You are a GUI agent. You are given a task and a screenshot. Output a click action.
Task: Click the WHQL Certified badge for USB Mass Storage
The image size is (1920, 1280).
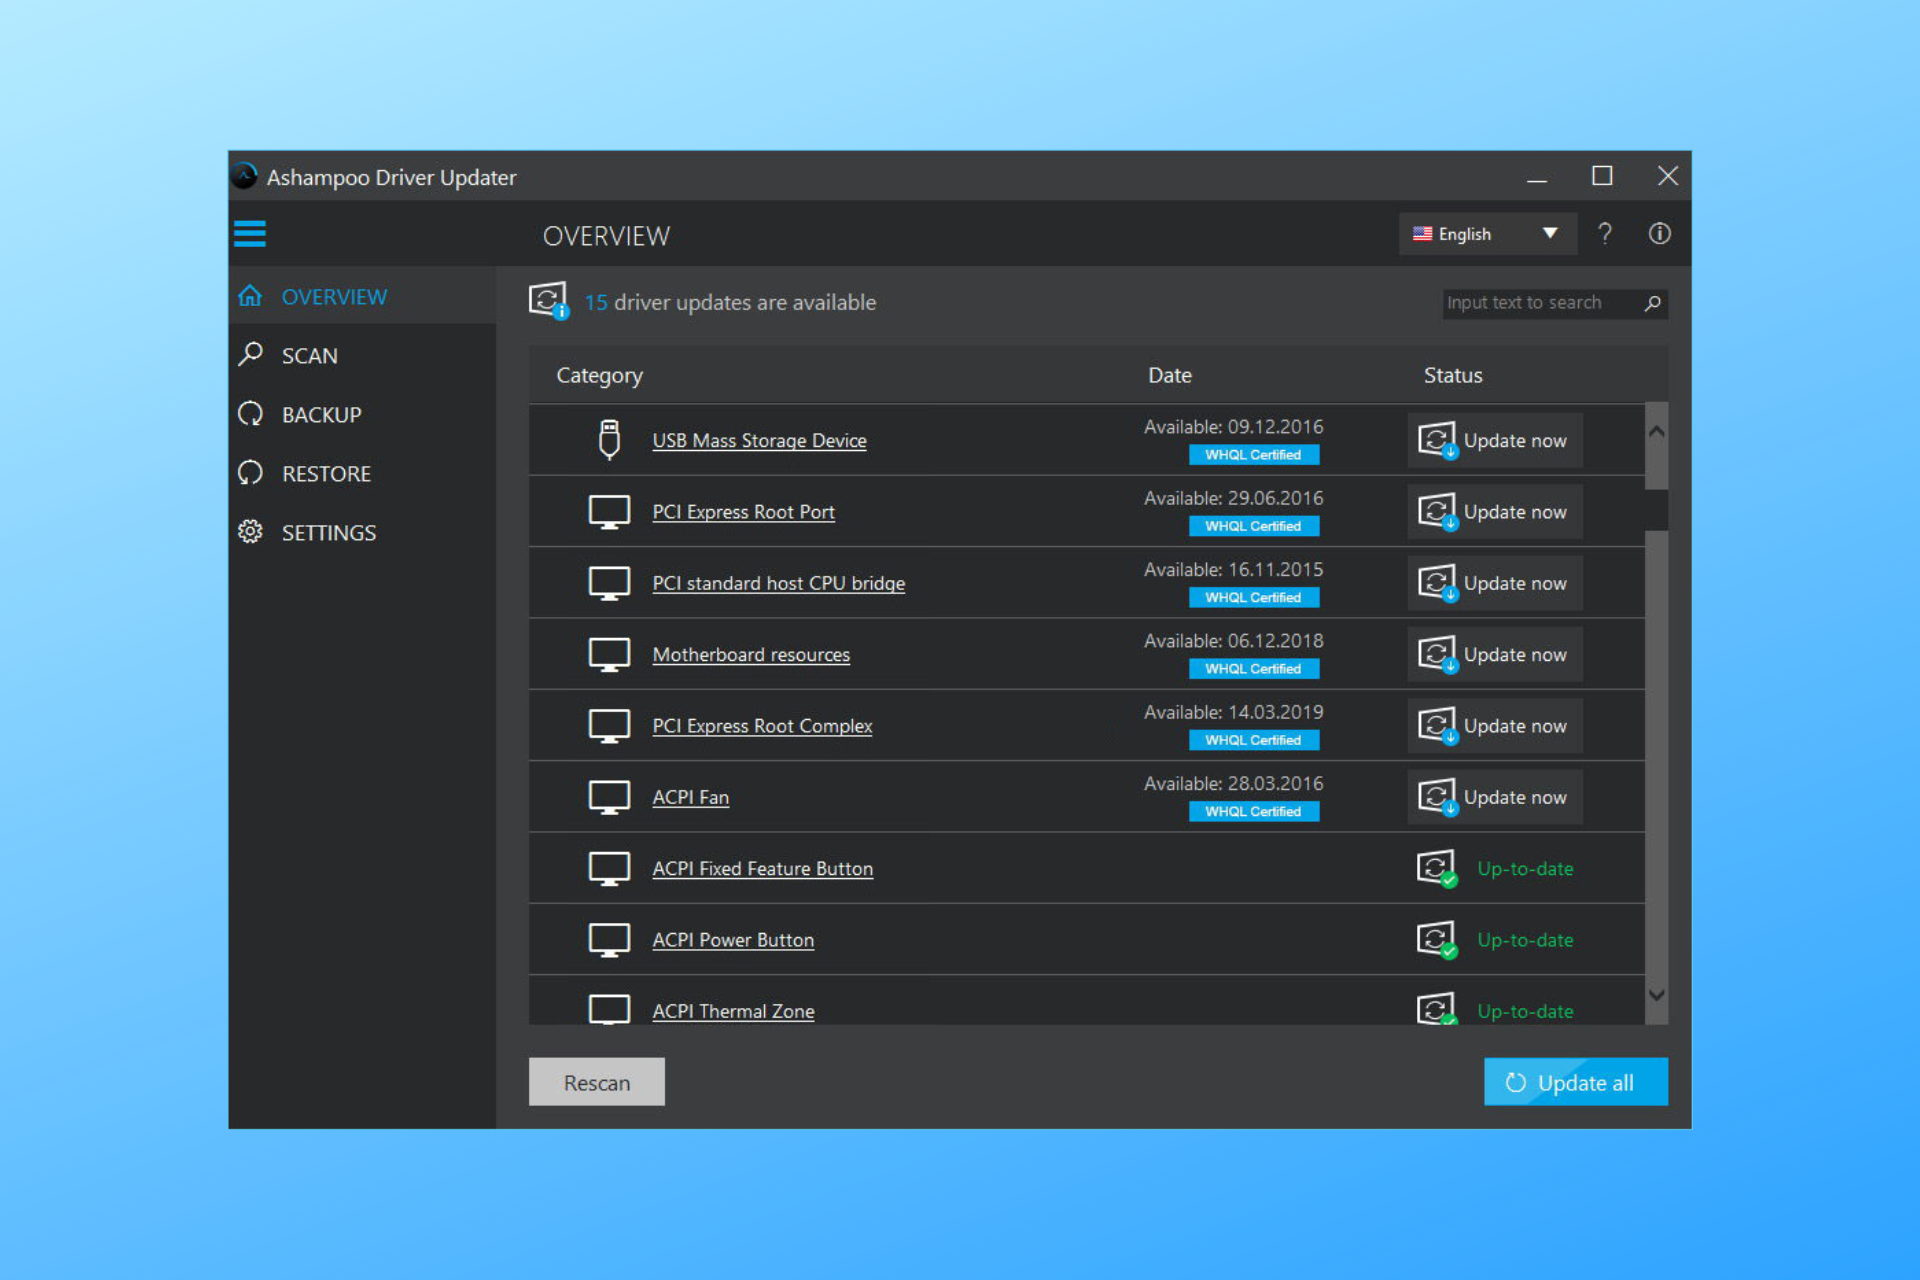[x=1254, y=455]
